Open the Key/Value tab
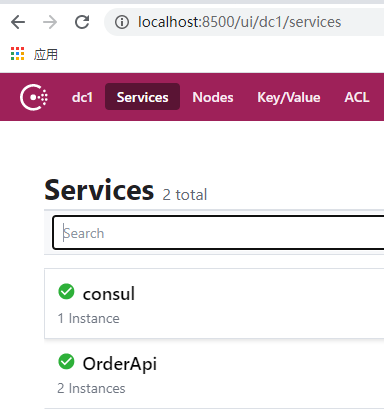 coord(289,97)
